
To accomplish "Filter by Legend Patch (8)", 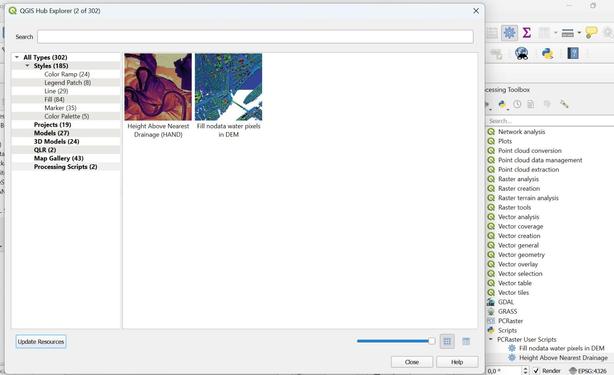I will coord(67,83).
